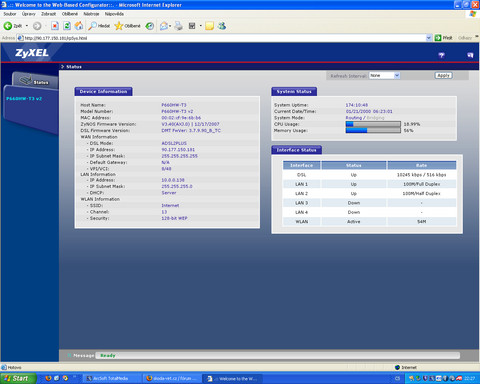Click the page icon beside the address URL
480x384 pixels.
(x=20, y=38)
